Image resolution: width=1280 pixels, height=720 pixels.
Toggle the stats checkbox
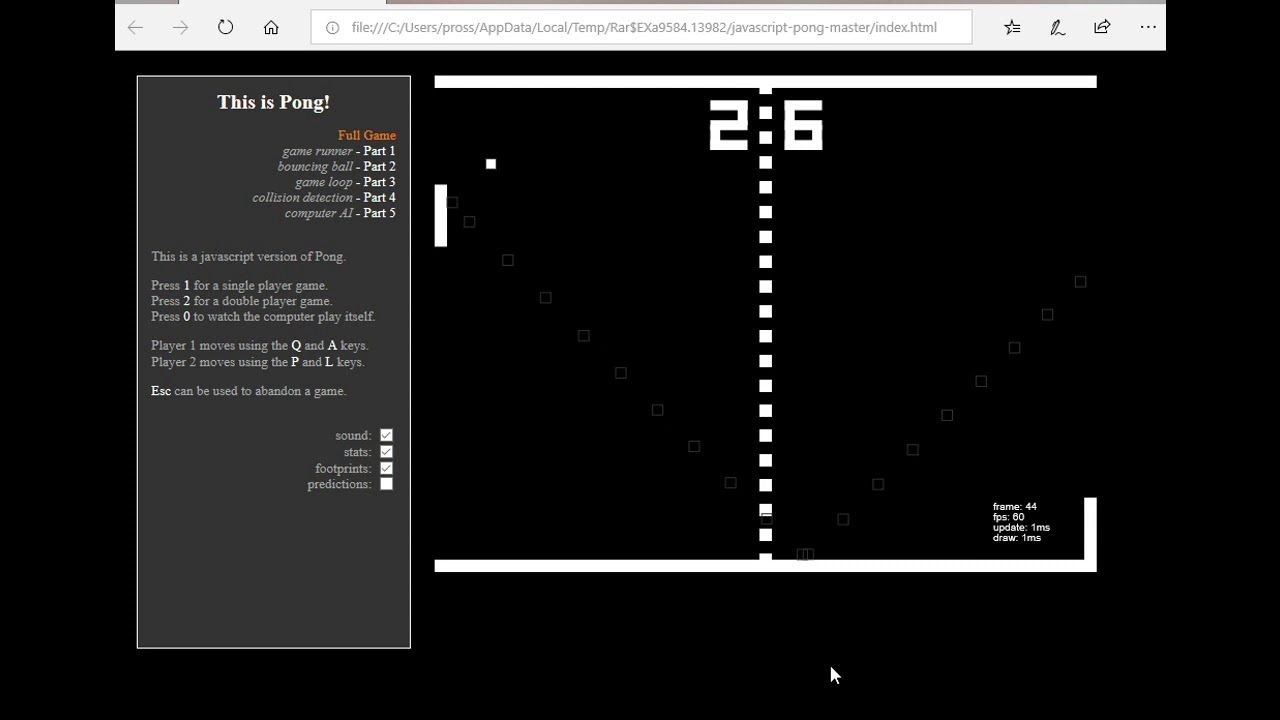point(386,452)
